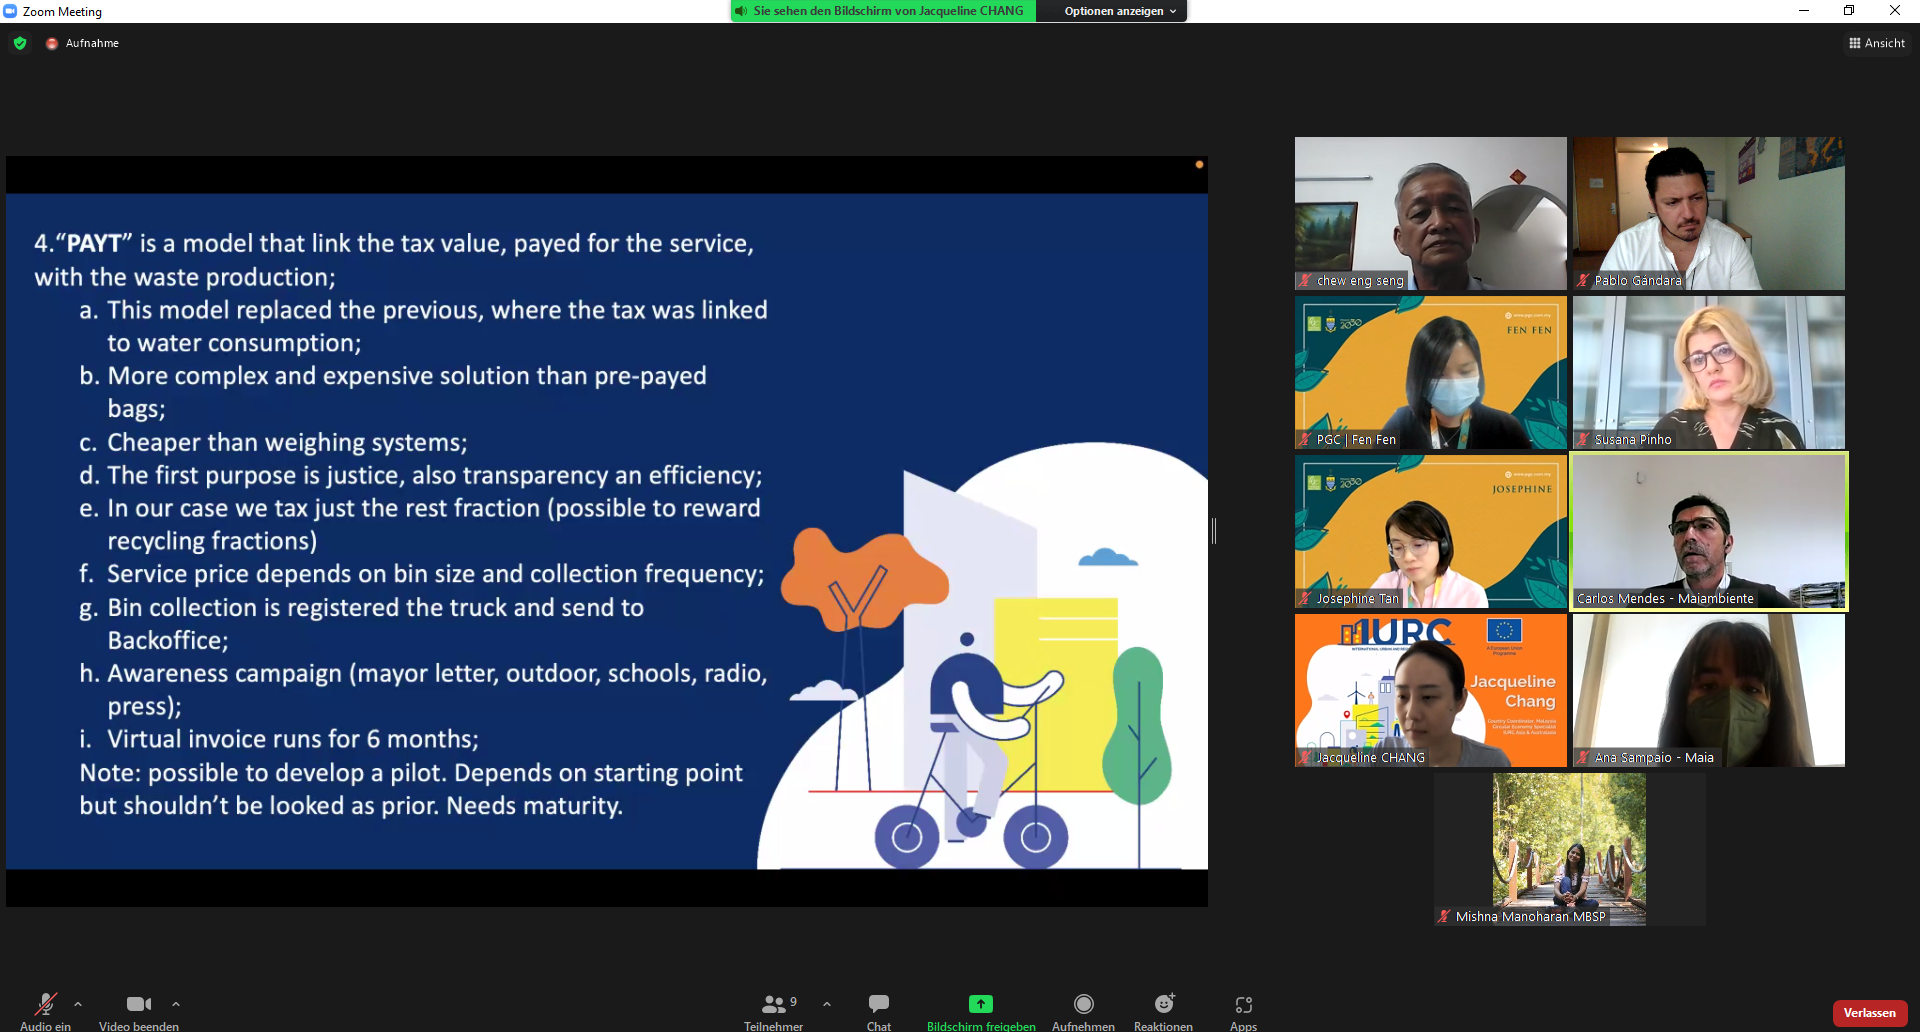Select Pablo Gándara's video tile

(1708, 213)
